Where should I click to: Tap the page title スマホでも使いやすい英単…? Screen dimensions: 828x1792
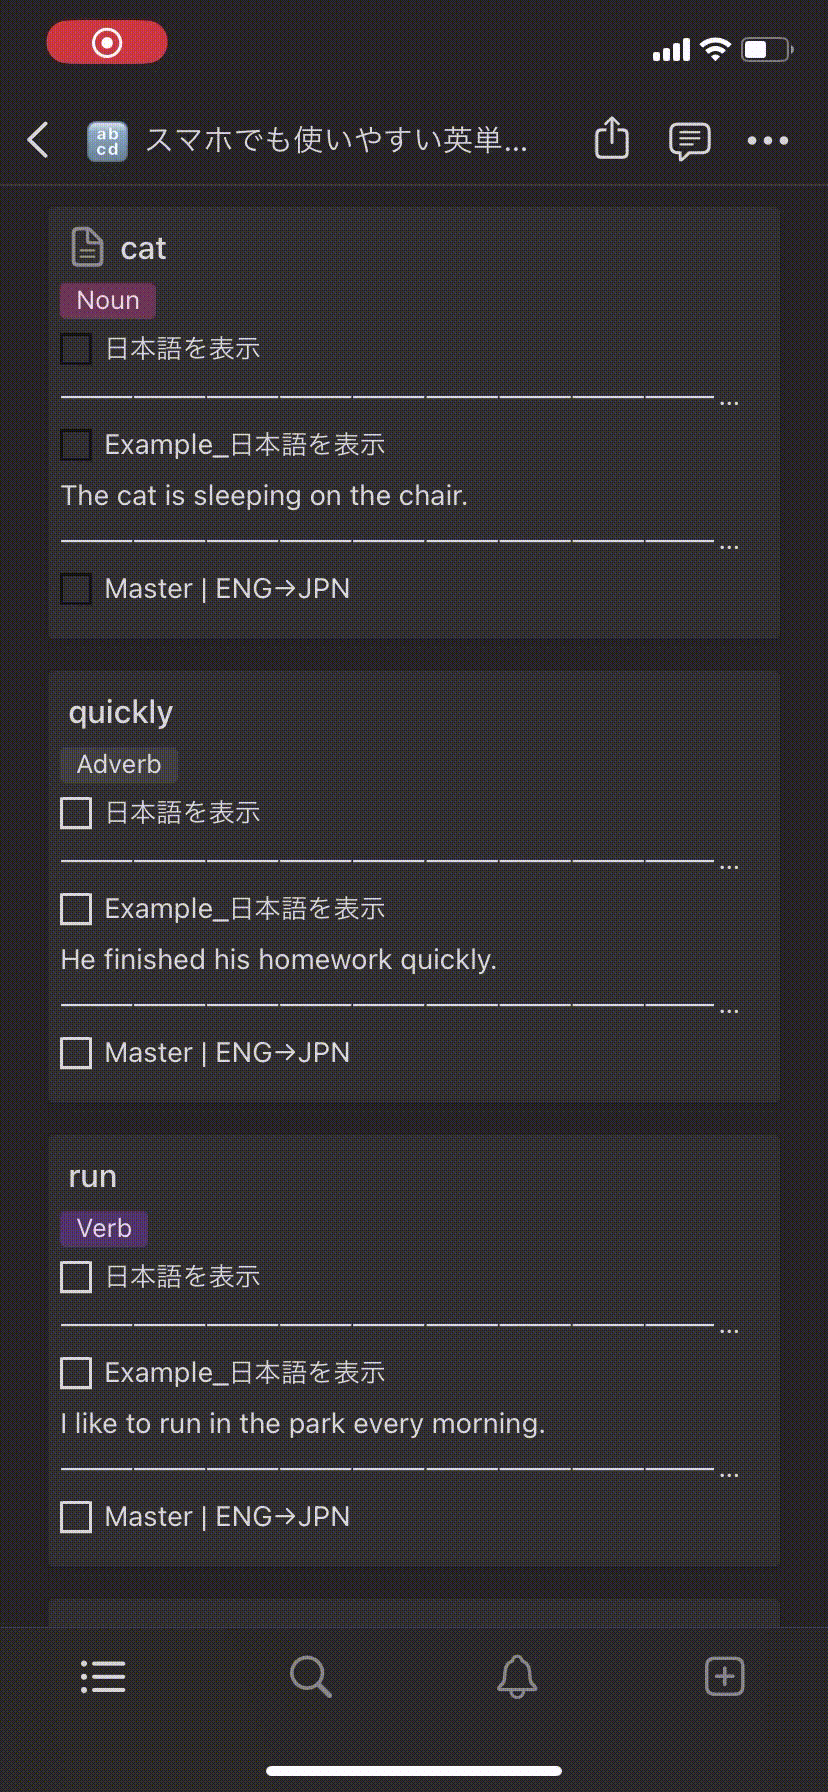tap(335, 140)
